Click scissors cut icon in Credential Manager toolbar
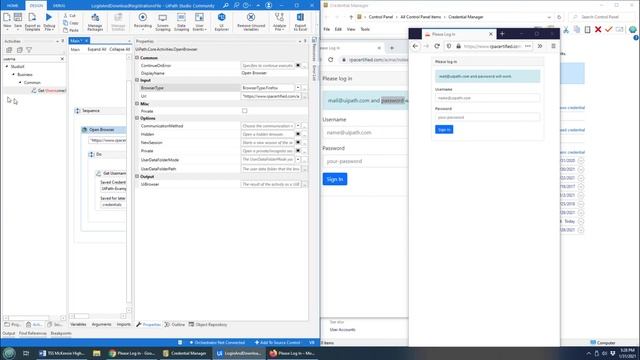Screen dimensions: 640x360 pos(566,29)
